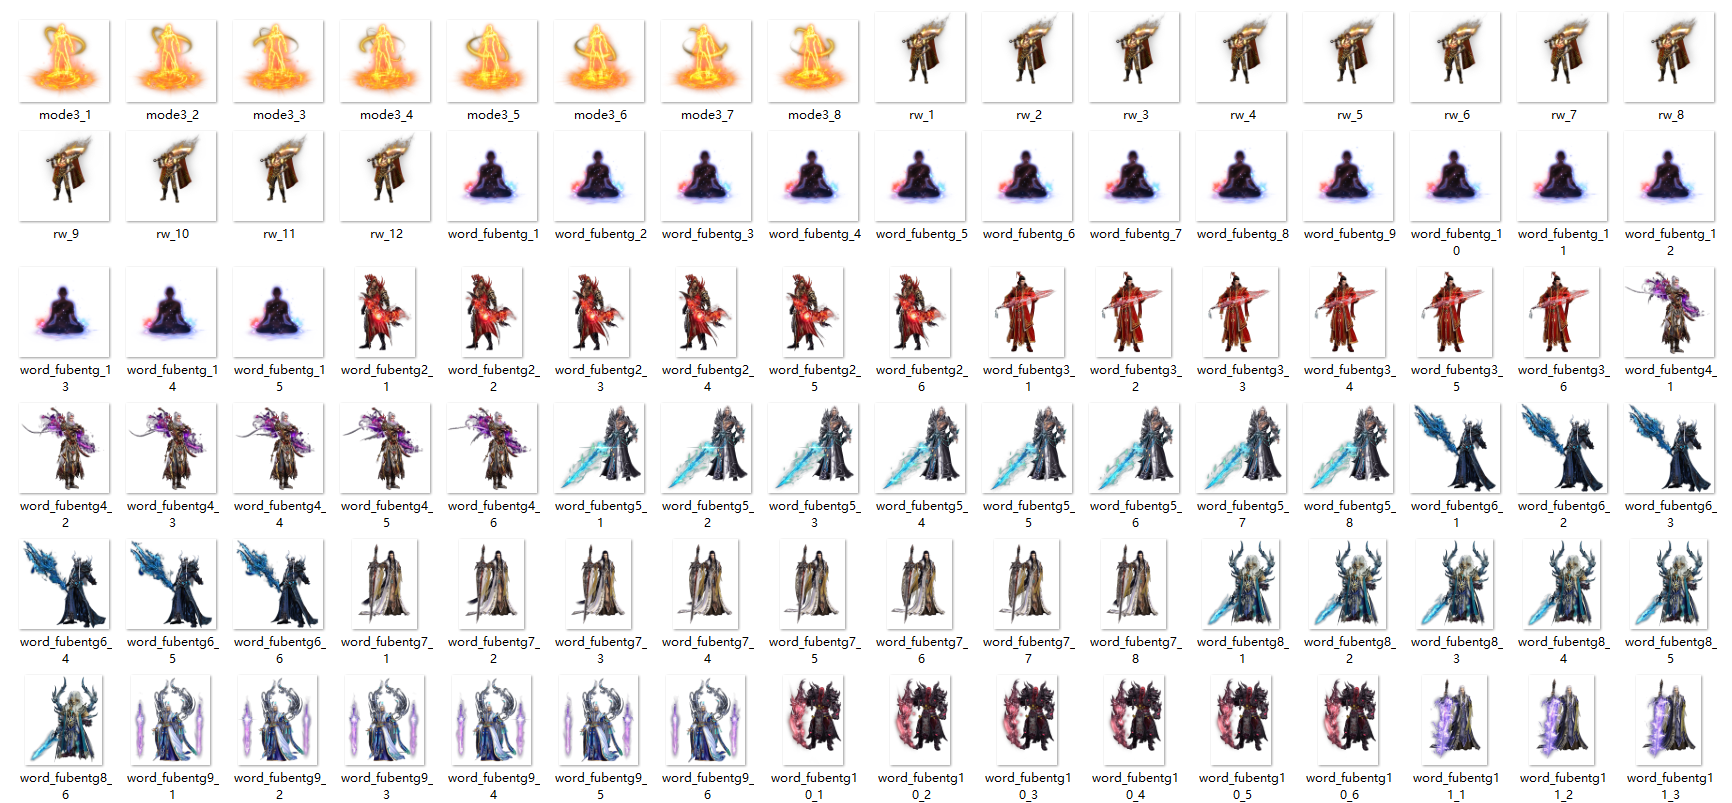Click the file name word_fubentg_3
Screen dimensions: 1732x803
coord(707,234)
